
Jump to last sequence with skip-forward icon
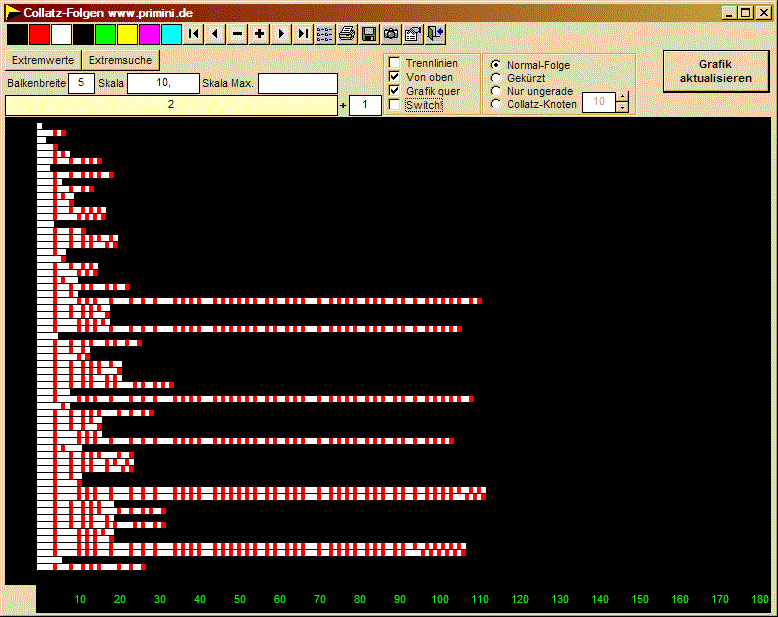point(303,34)
